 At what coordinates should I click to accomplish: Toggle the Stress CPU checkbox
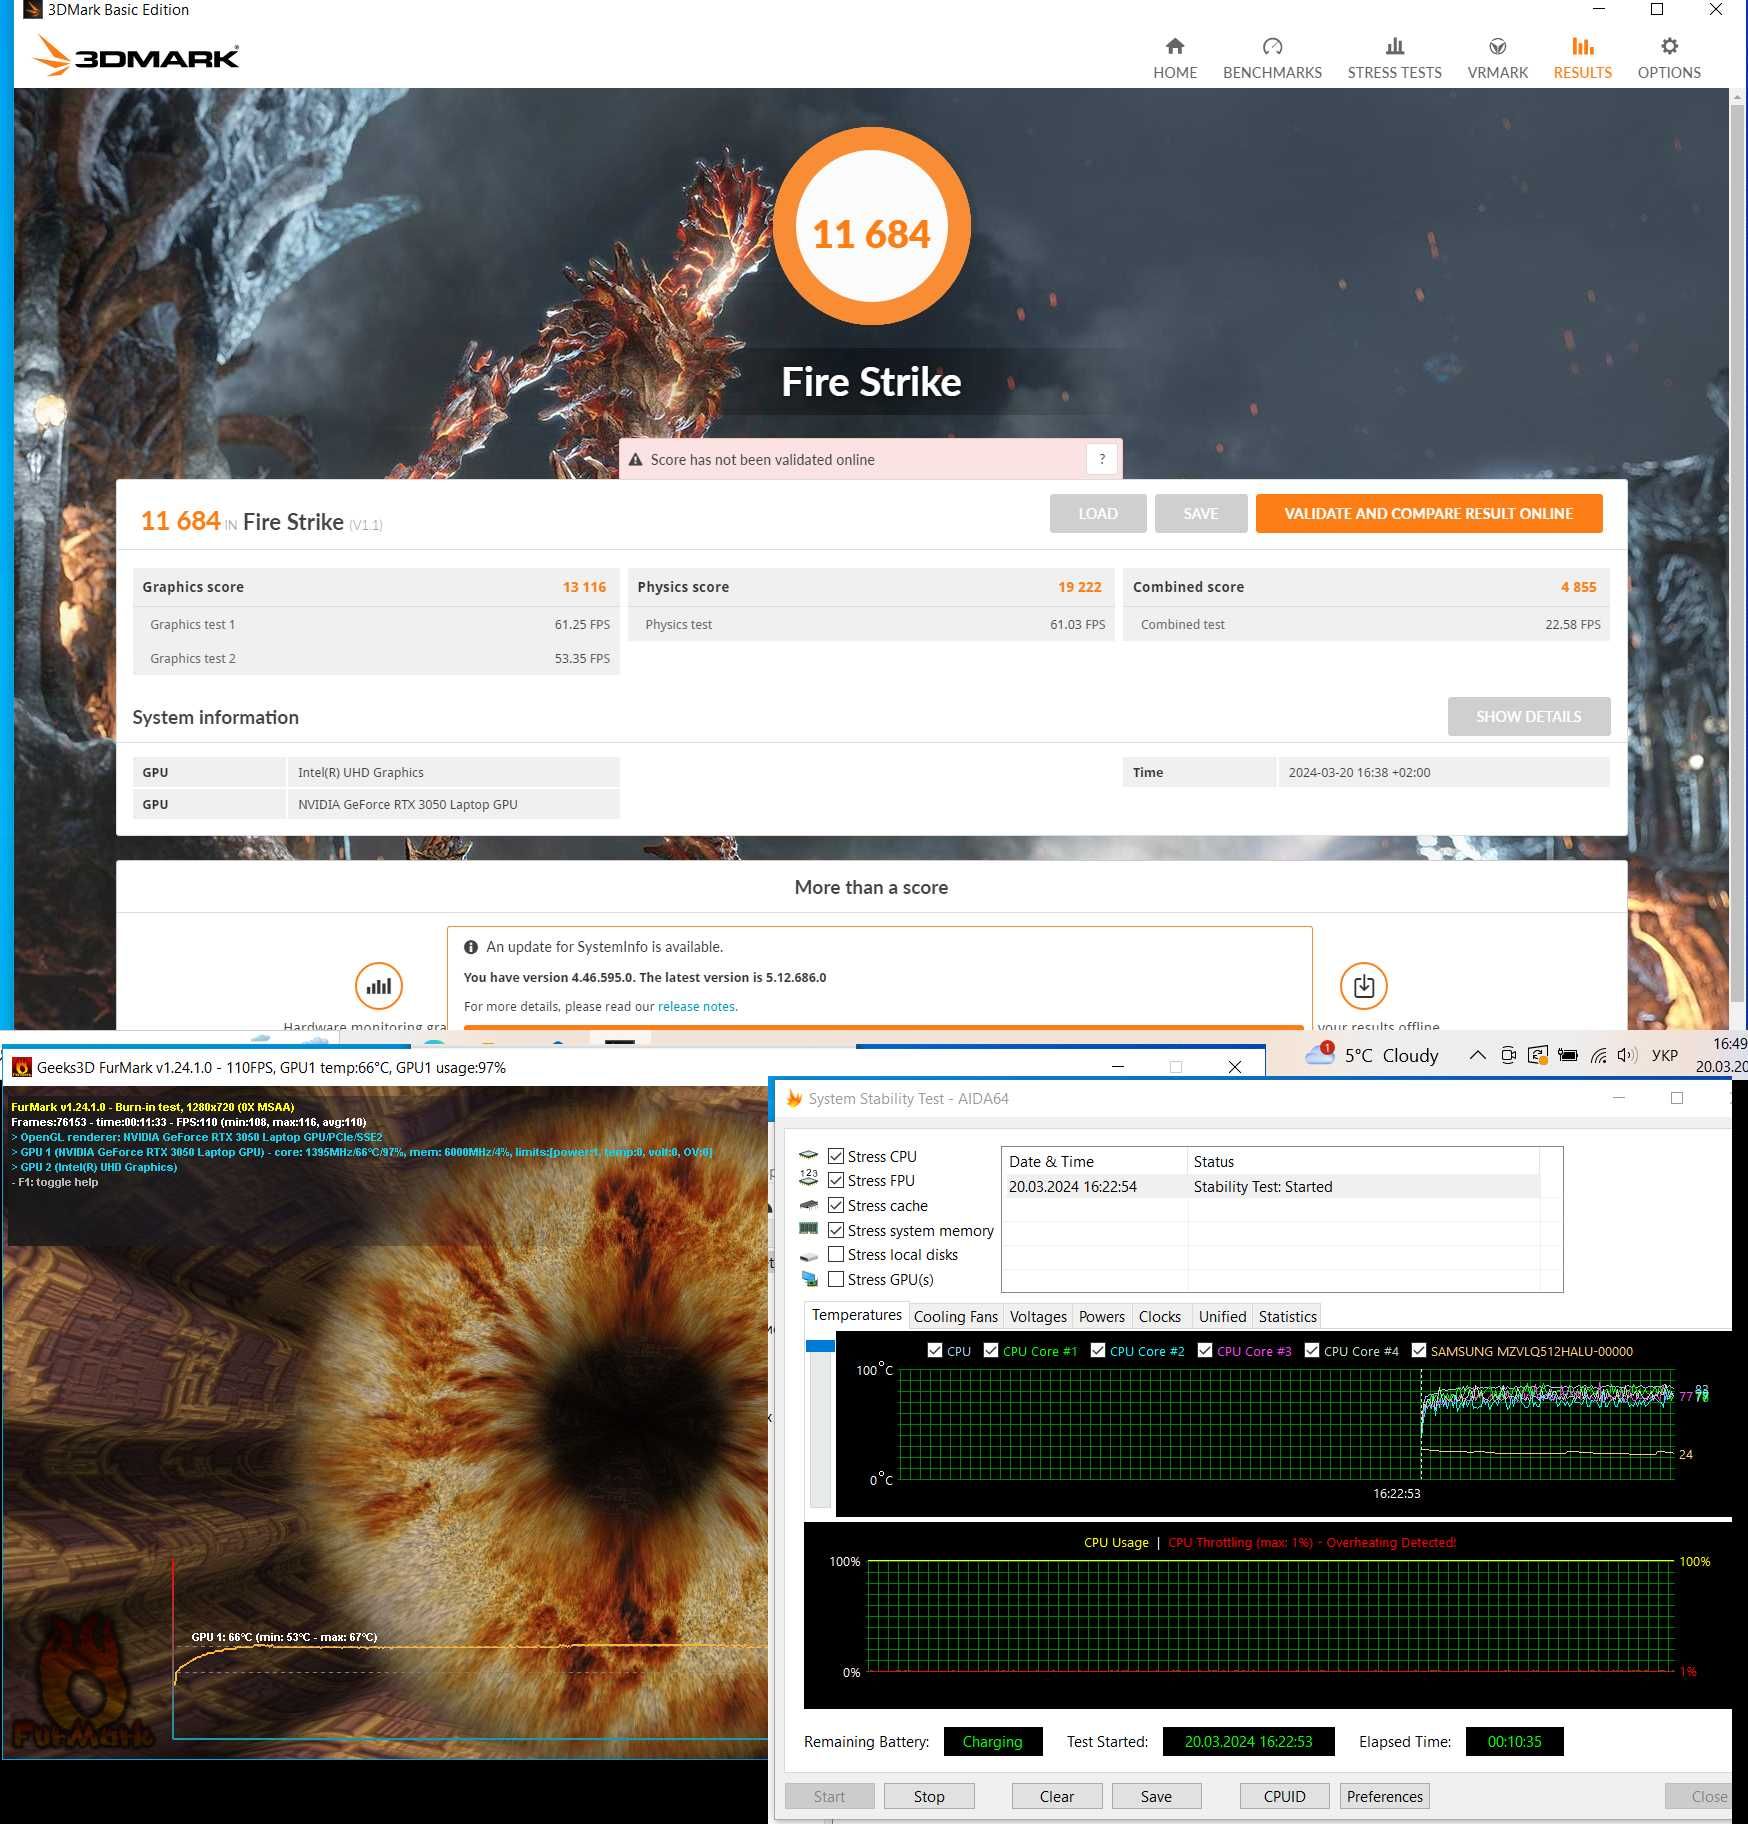coord(836,1156)
